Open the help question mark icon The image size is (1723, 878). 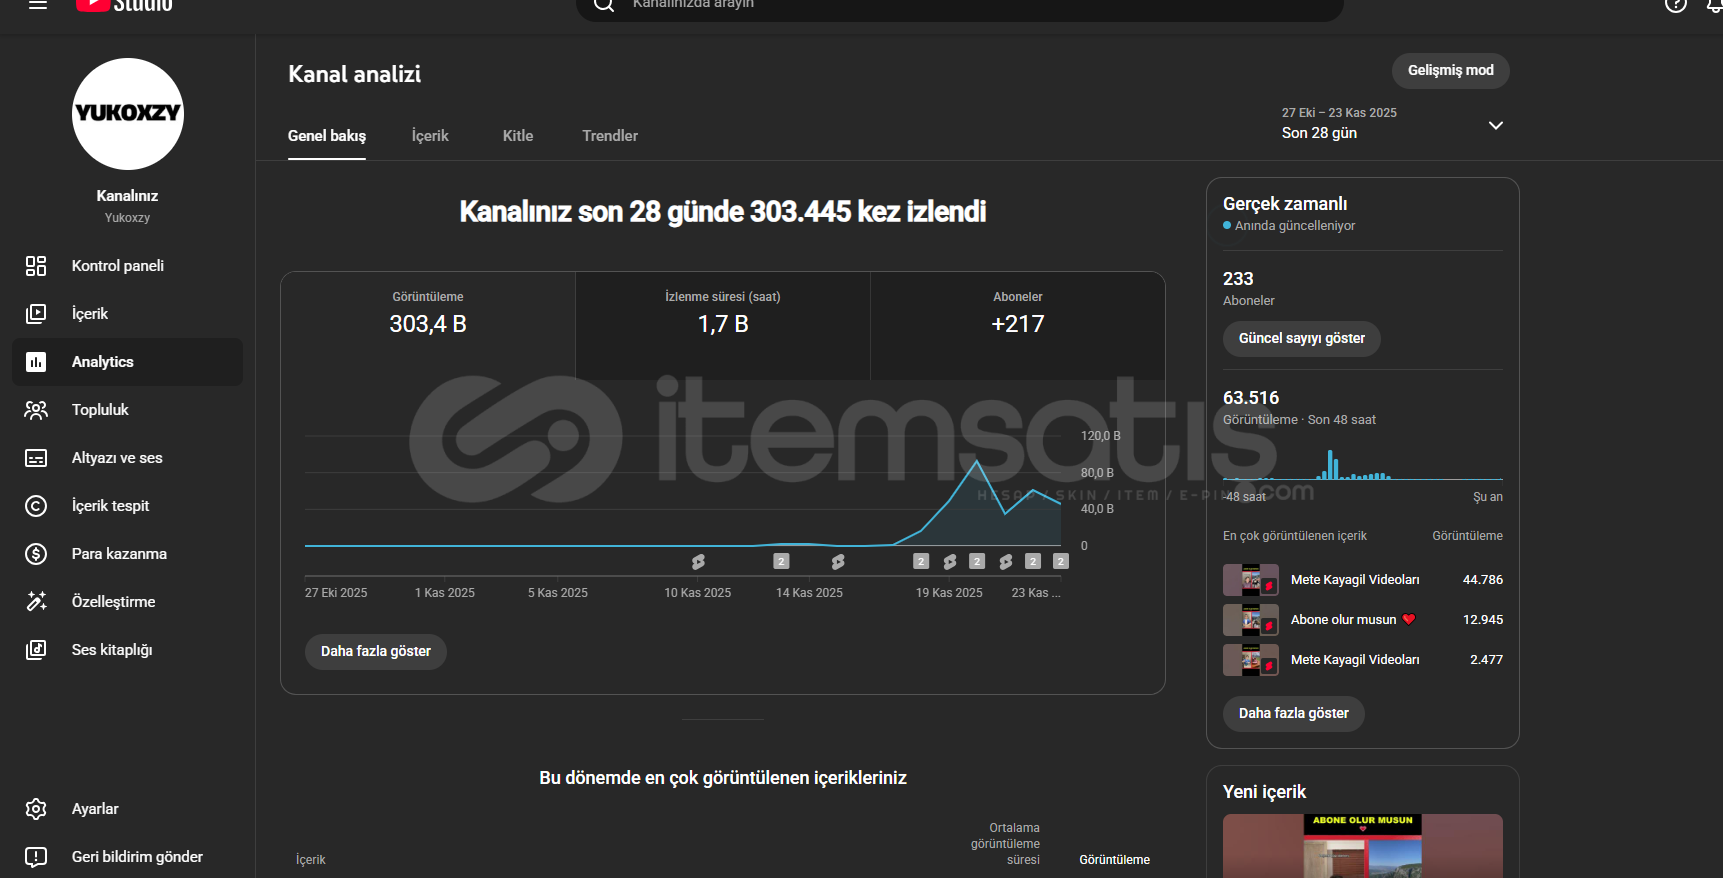point(1676,4)
